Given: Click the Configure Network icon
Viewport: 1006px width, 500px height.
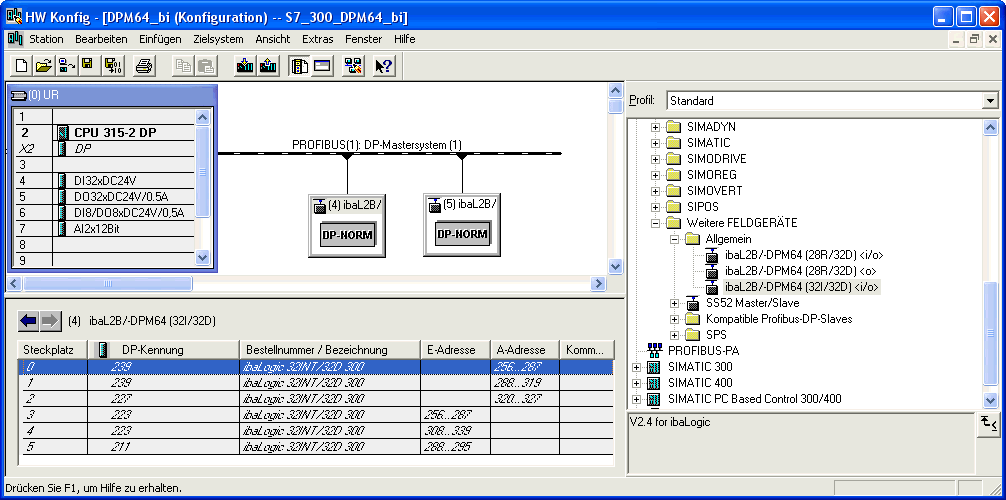Looking at the screenshot, I should pyautogui.click(x=353, y=66).
